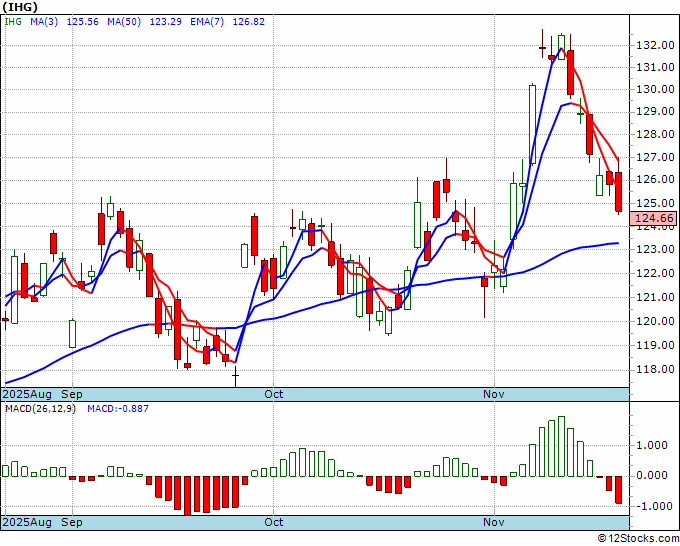Image resolution: width=680 pixels, height=546 pixels.
Task: Click the (IHG) chart title
Action: 20,7
